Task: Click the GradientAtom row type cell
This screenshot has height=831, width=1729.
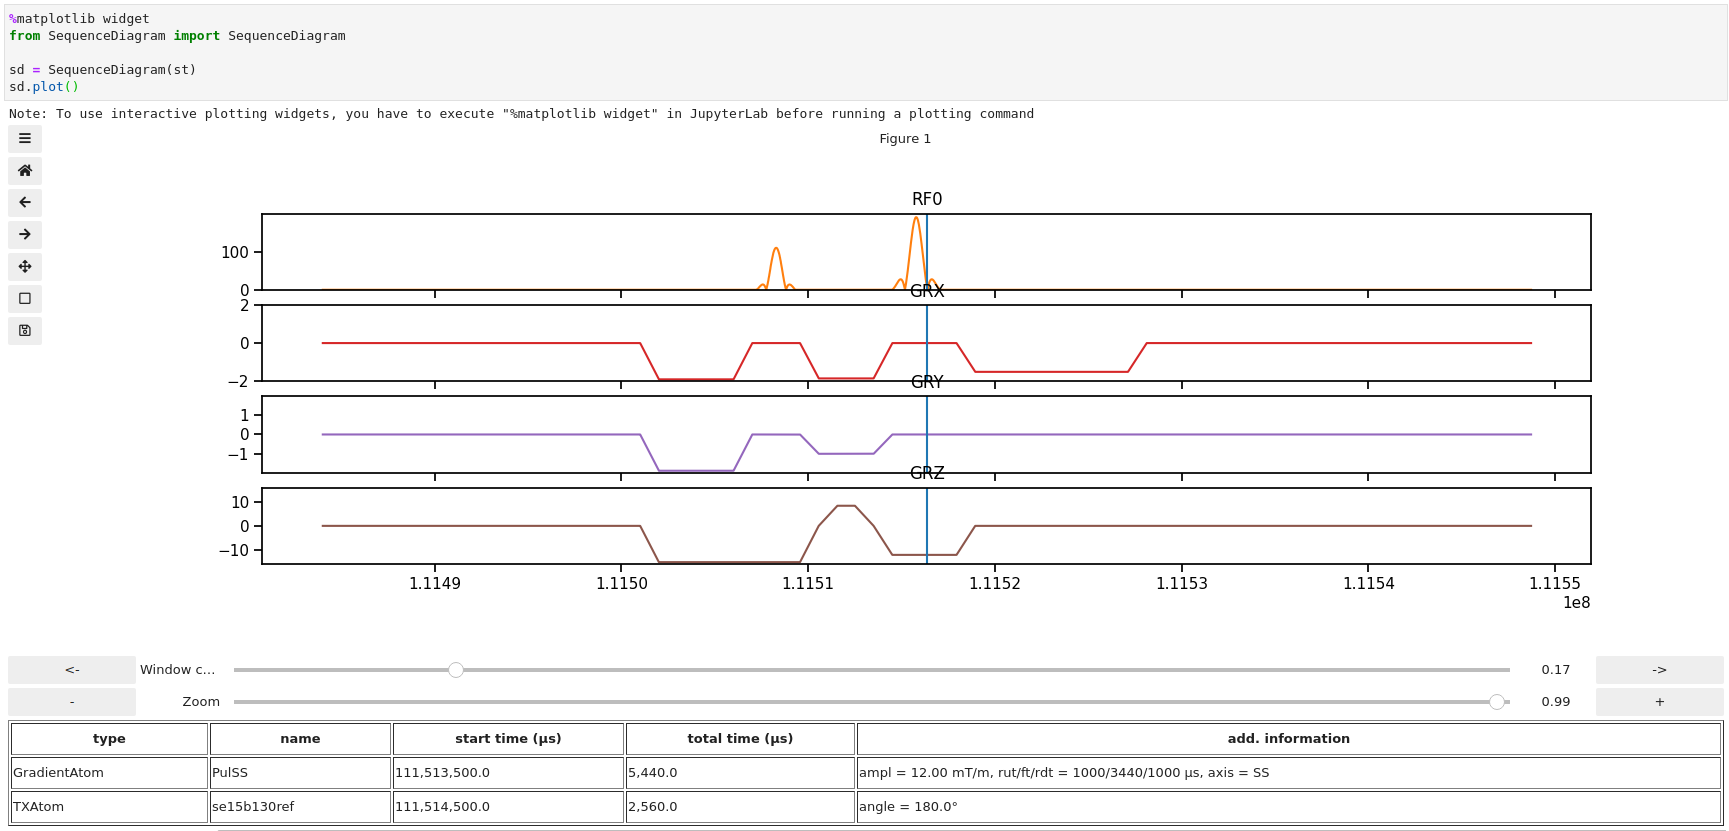Action: (109, 773)
